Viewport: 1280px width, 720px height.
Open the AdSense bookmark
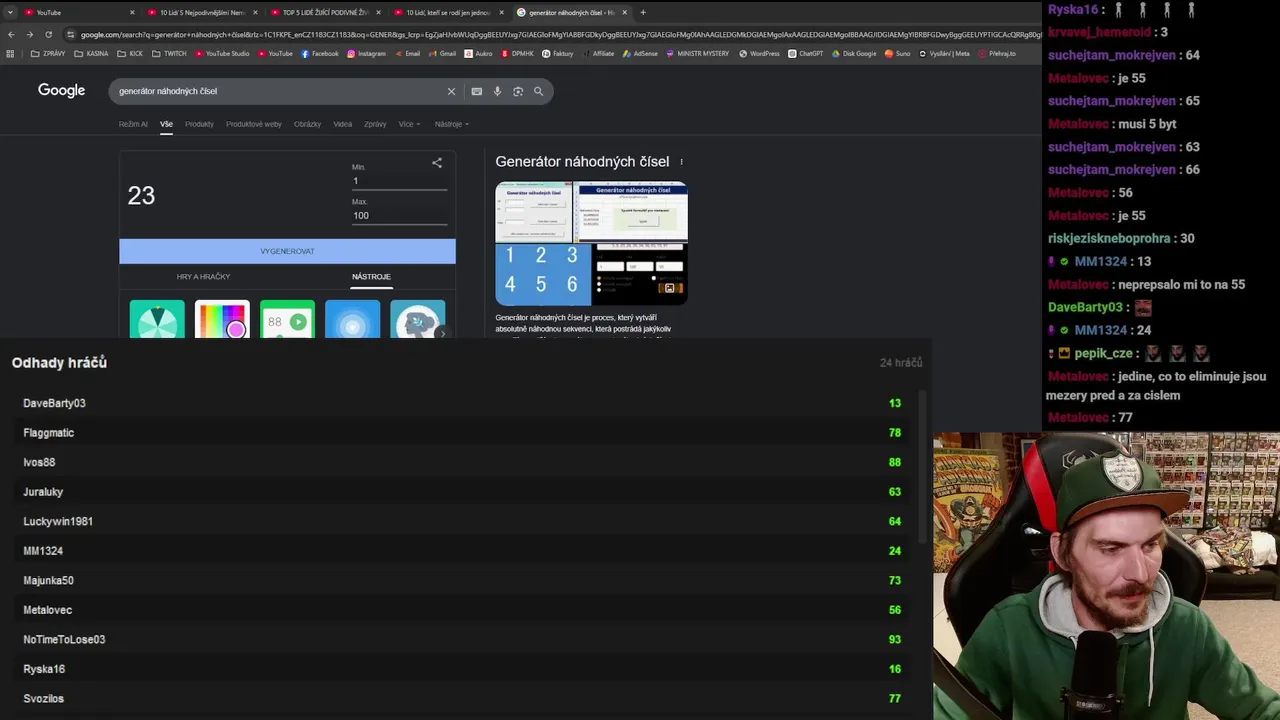click(x=641, y=54)
